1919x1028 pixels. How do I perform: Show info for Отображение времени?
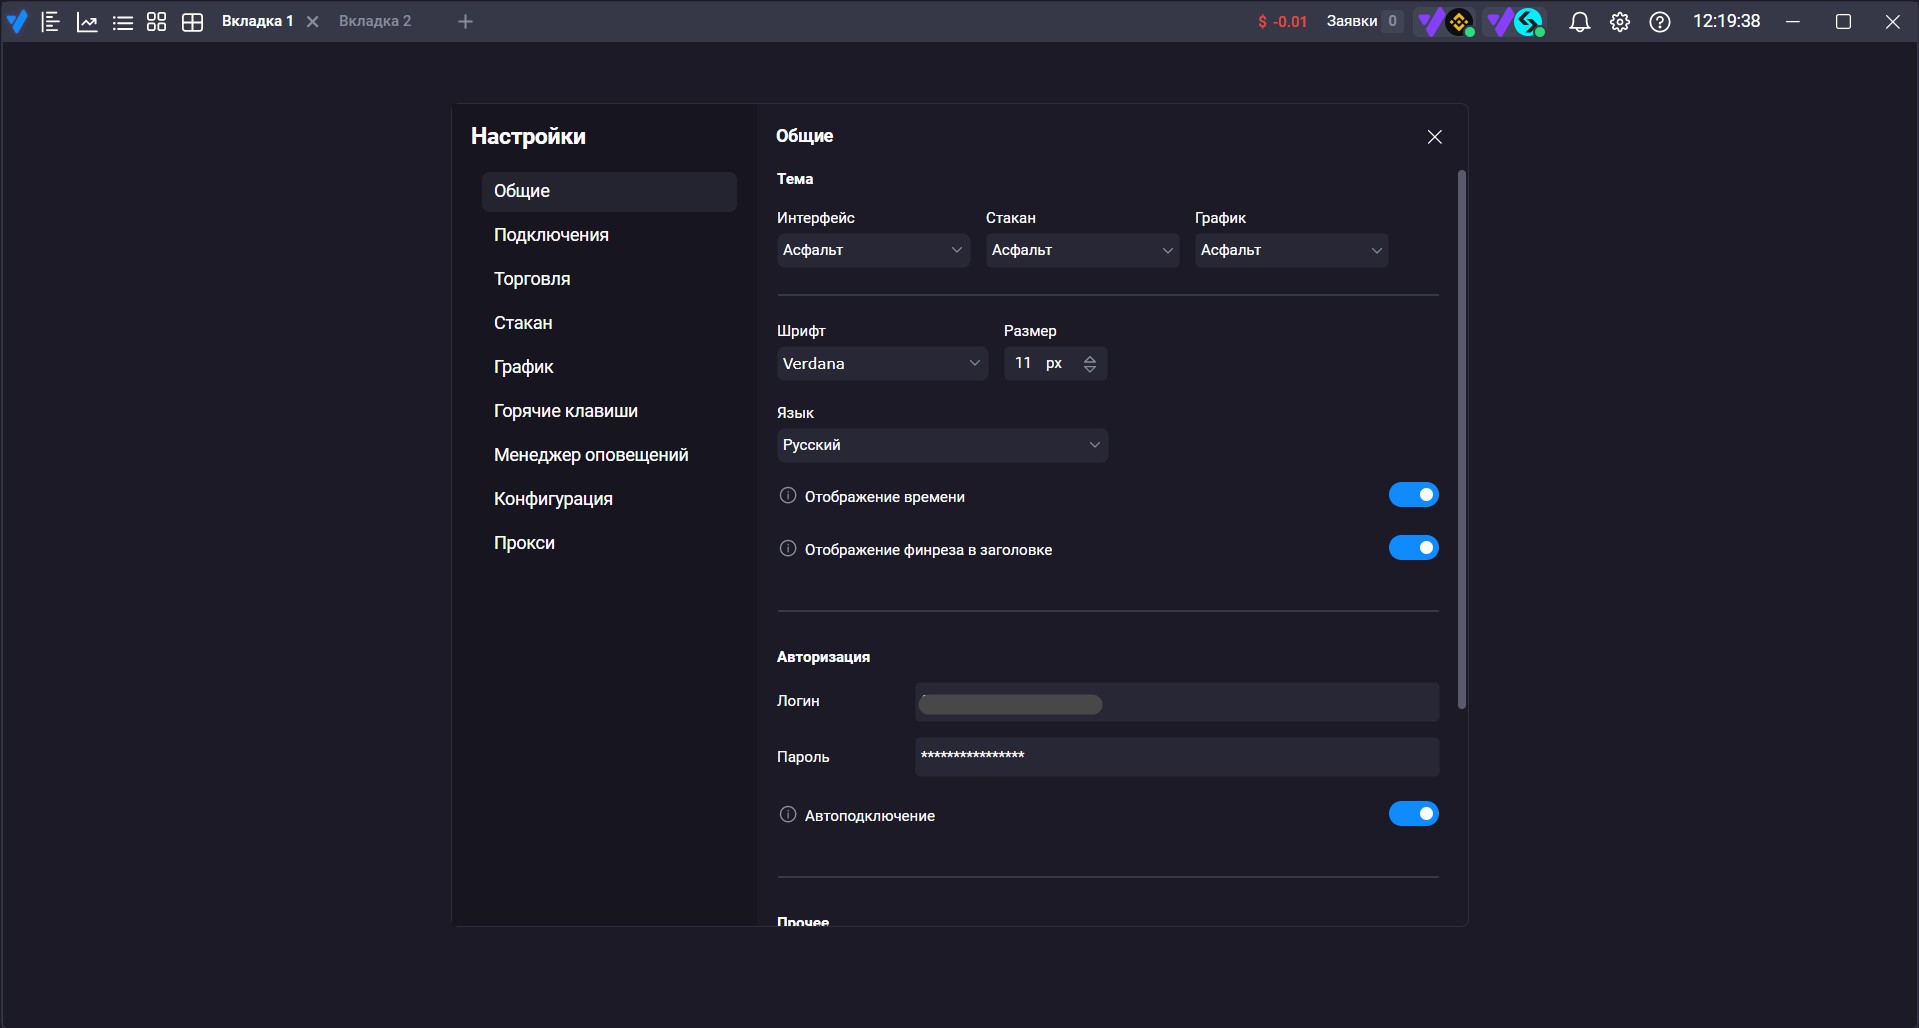point(788,496)
